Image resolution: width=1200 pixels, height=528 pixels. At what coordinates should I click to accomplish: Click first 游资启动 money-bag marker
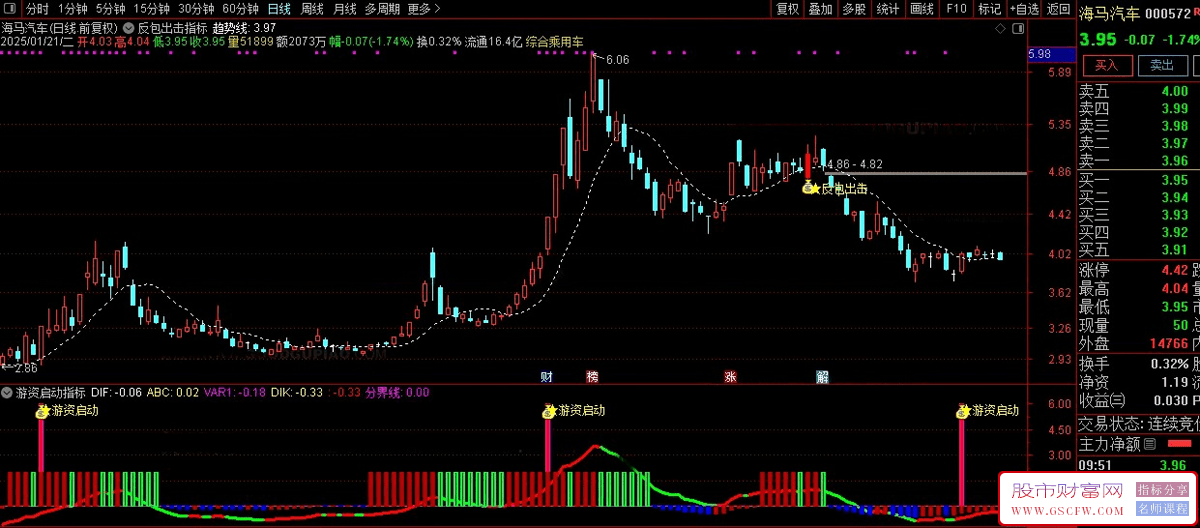(42, 410)
